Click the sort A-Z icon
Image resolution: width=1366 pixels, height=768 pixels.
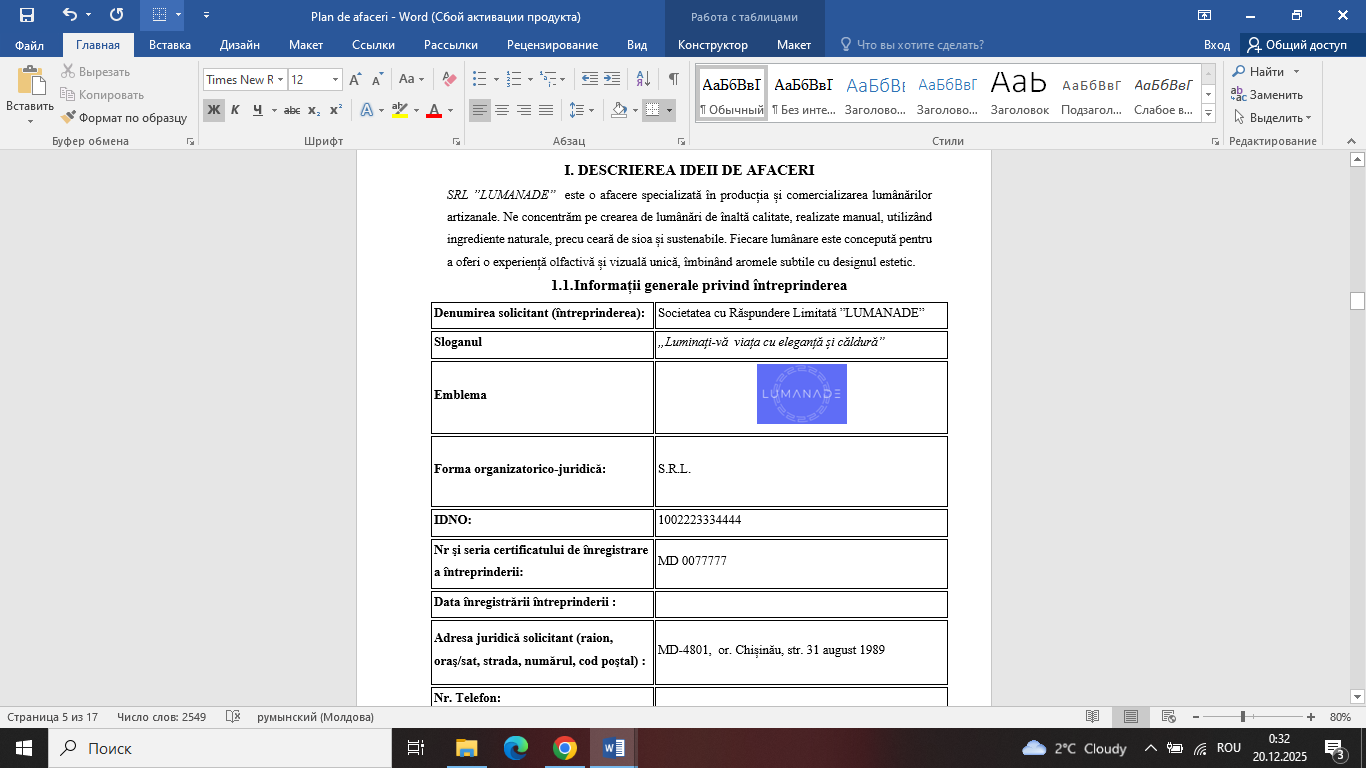tap(643, 79)
